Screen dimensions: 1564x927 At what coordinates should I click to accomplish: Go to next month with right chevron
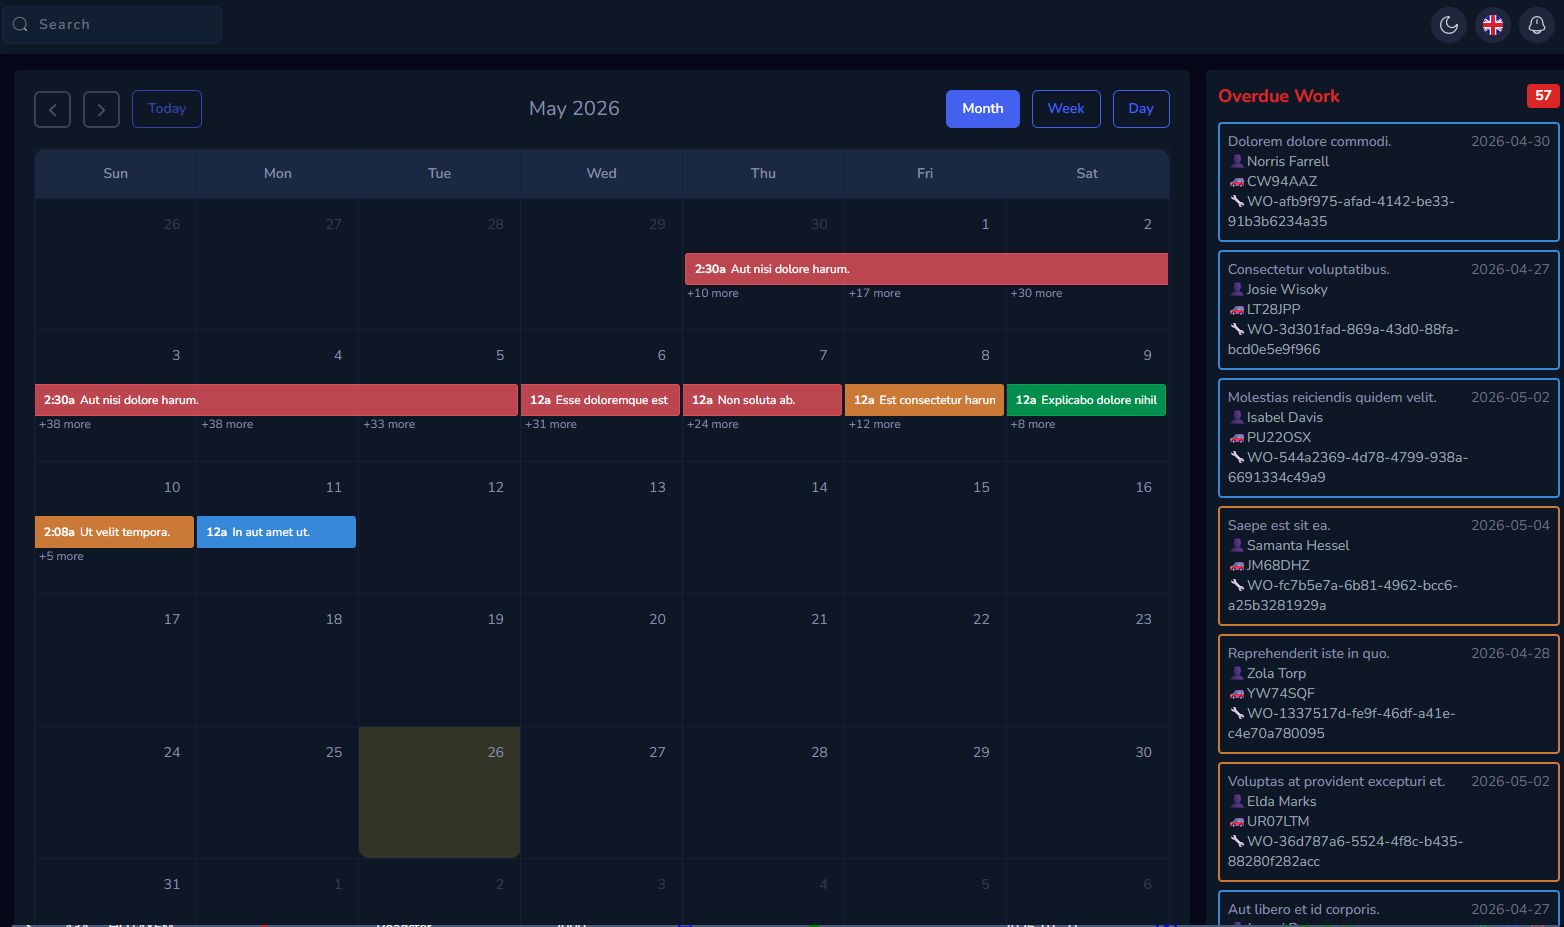click(x=101, y=109)
